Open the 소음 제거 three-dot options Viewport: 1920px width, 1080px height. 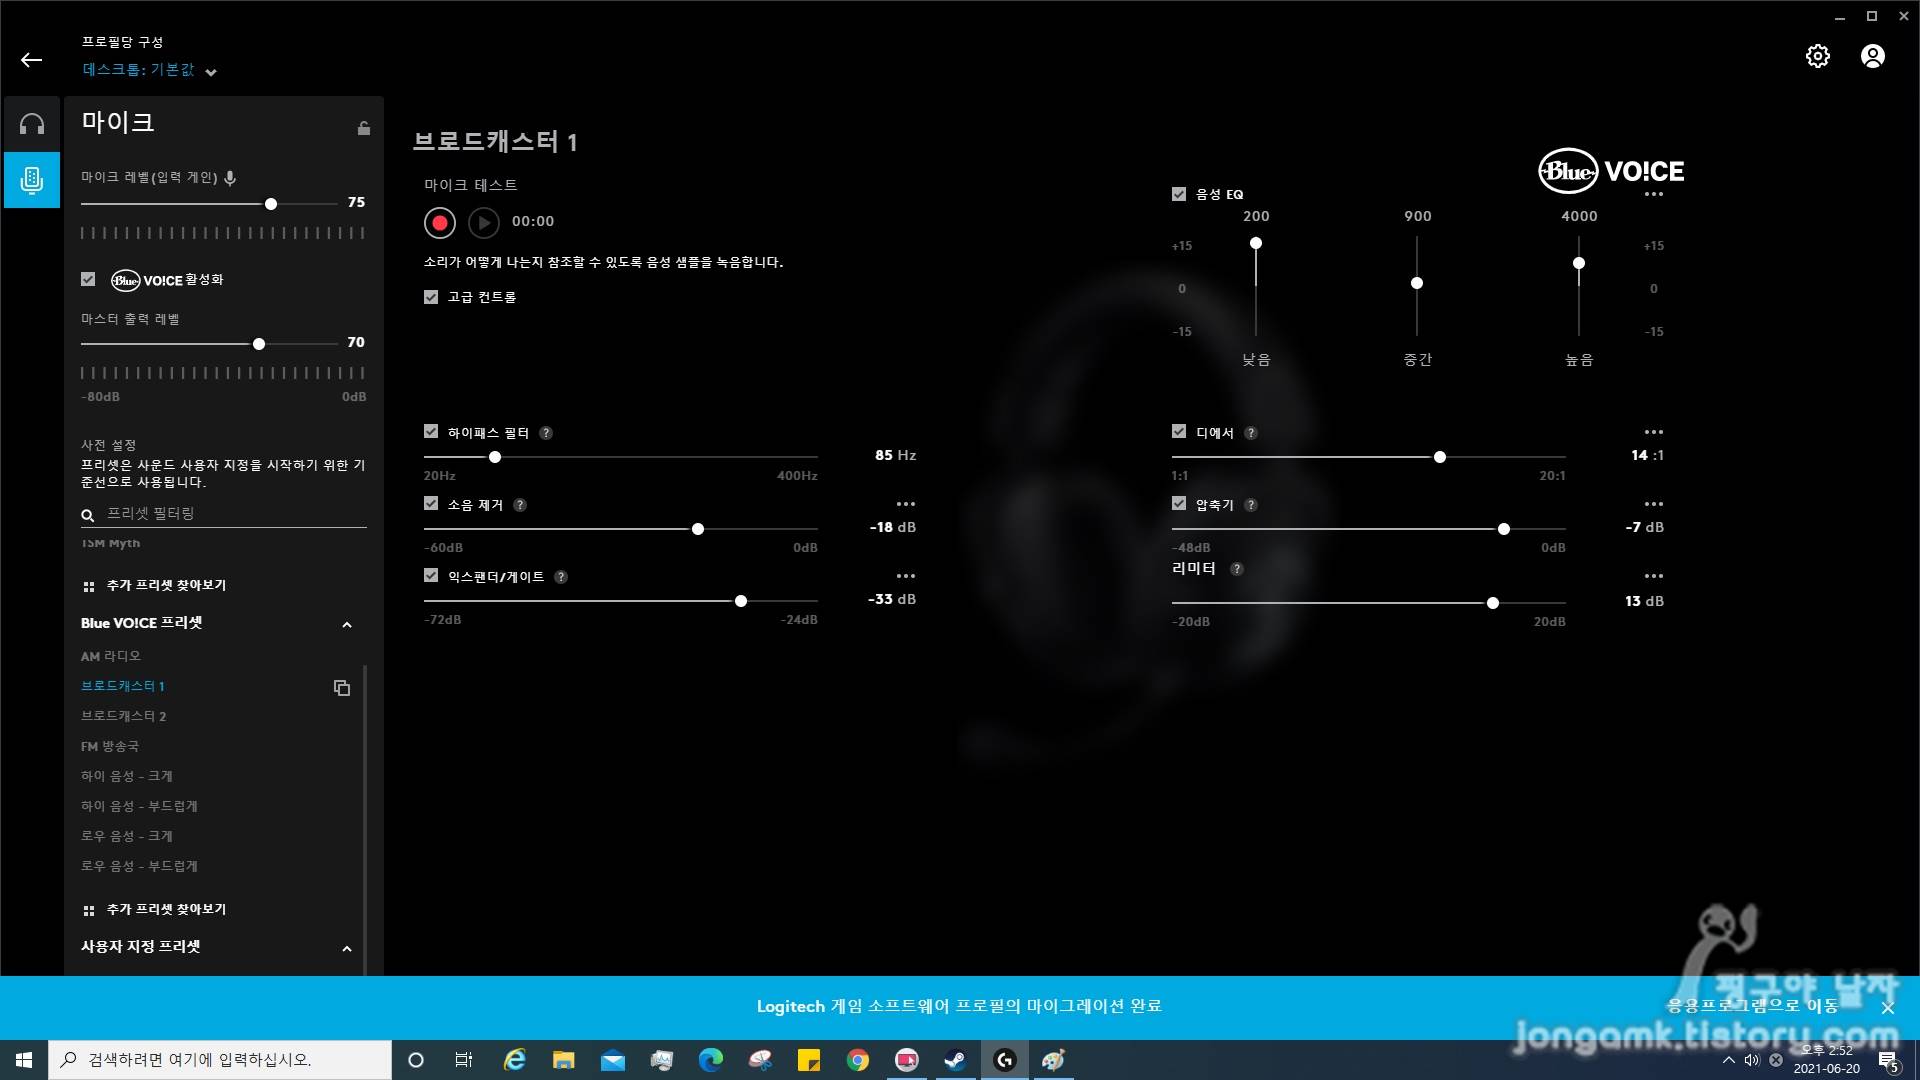coord(905,504)
